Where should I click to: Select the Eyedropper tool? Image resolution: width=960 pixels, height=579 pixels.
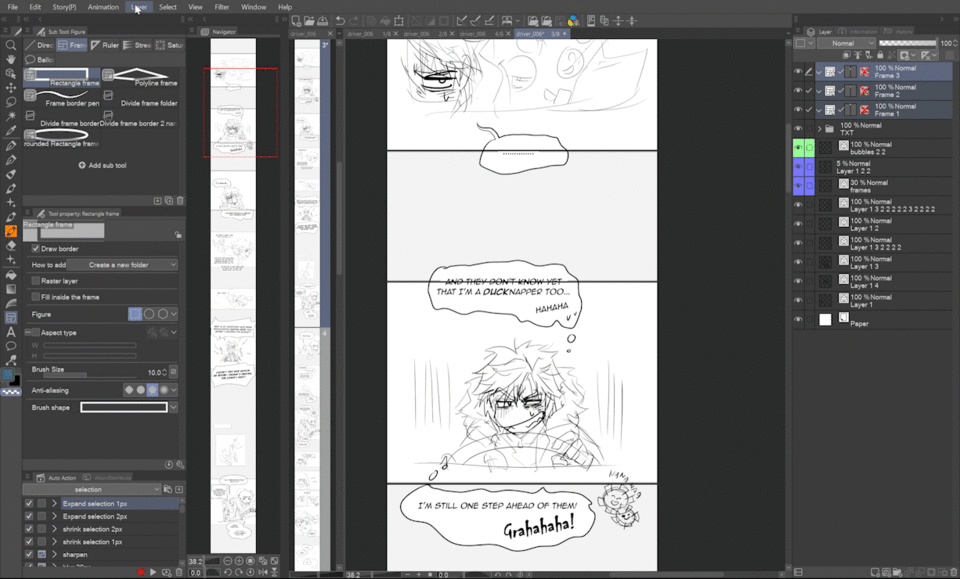(x=10, y=130)
